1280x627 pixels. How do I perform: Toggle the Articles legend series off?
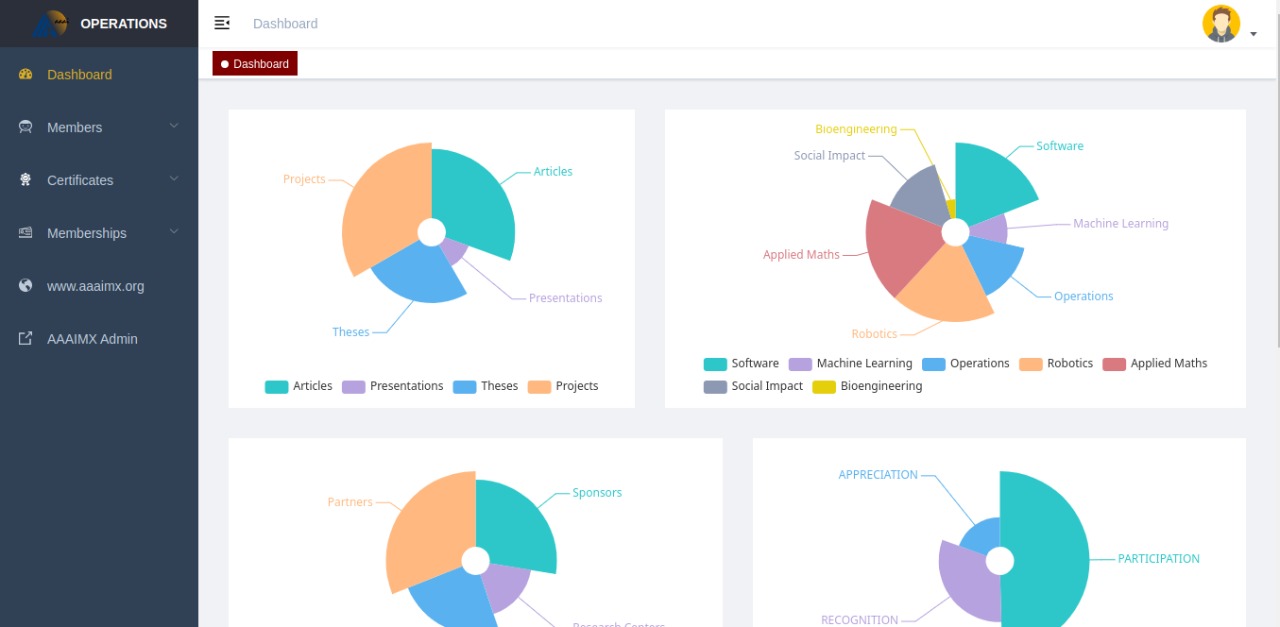click(x=298, y=386)
